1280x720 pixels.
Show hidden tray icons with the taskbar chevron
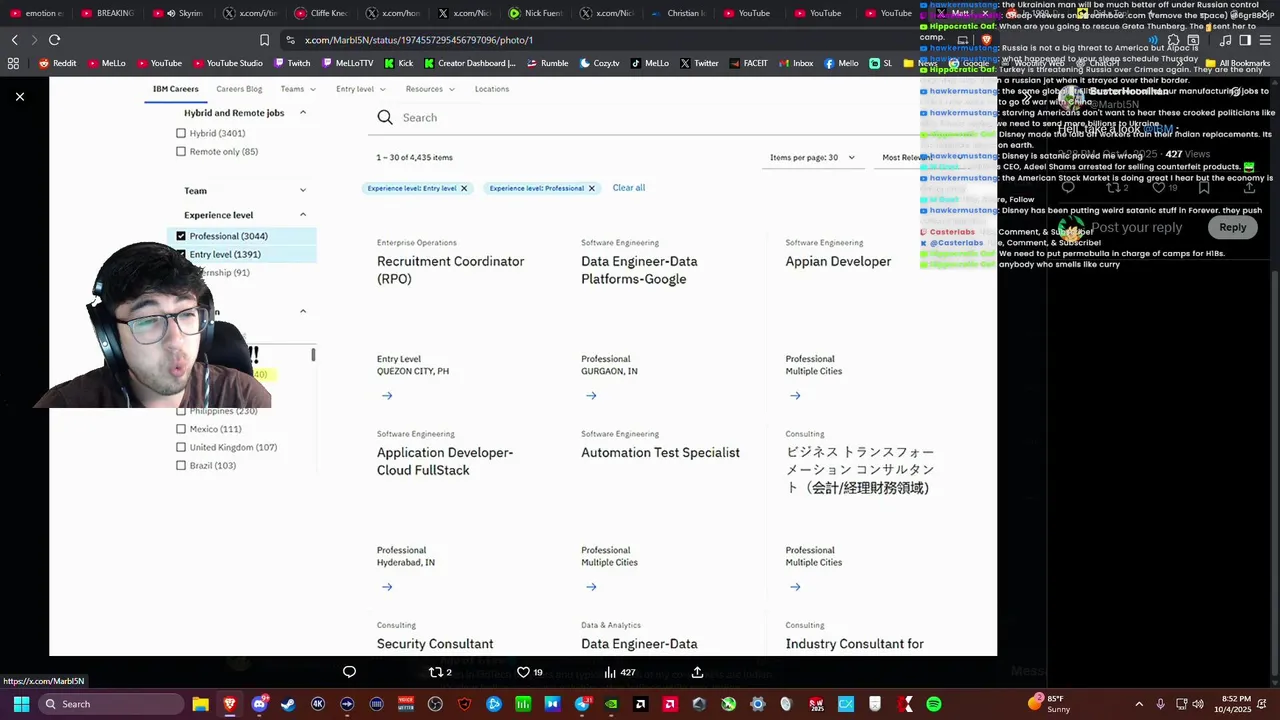1139,704
